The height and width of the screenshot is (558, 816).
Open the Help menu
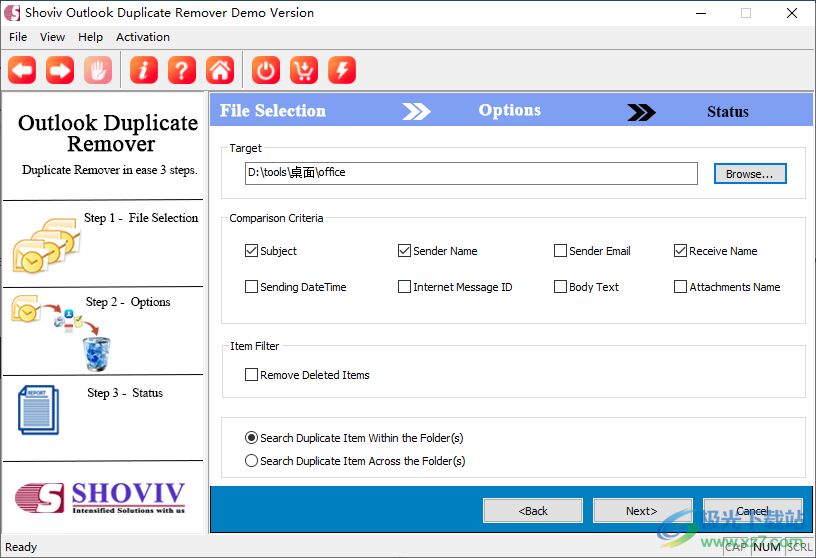[x=91, y=37]
